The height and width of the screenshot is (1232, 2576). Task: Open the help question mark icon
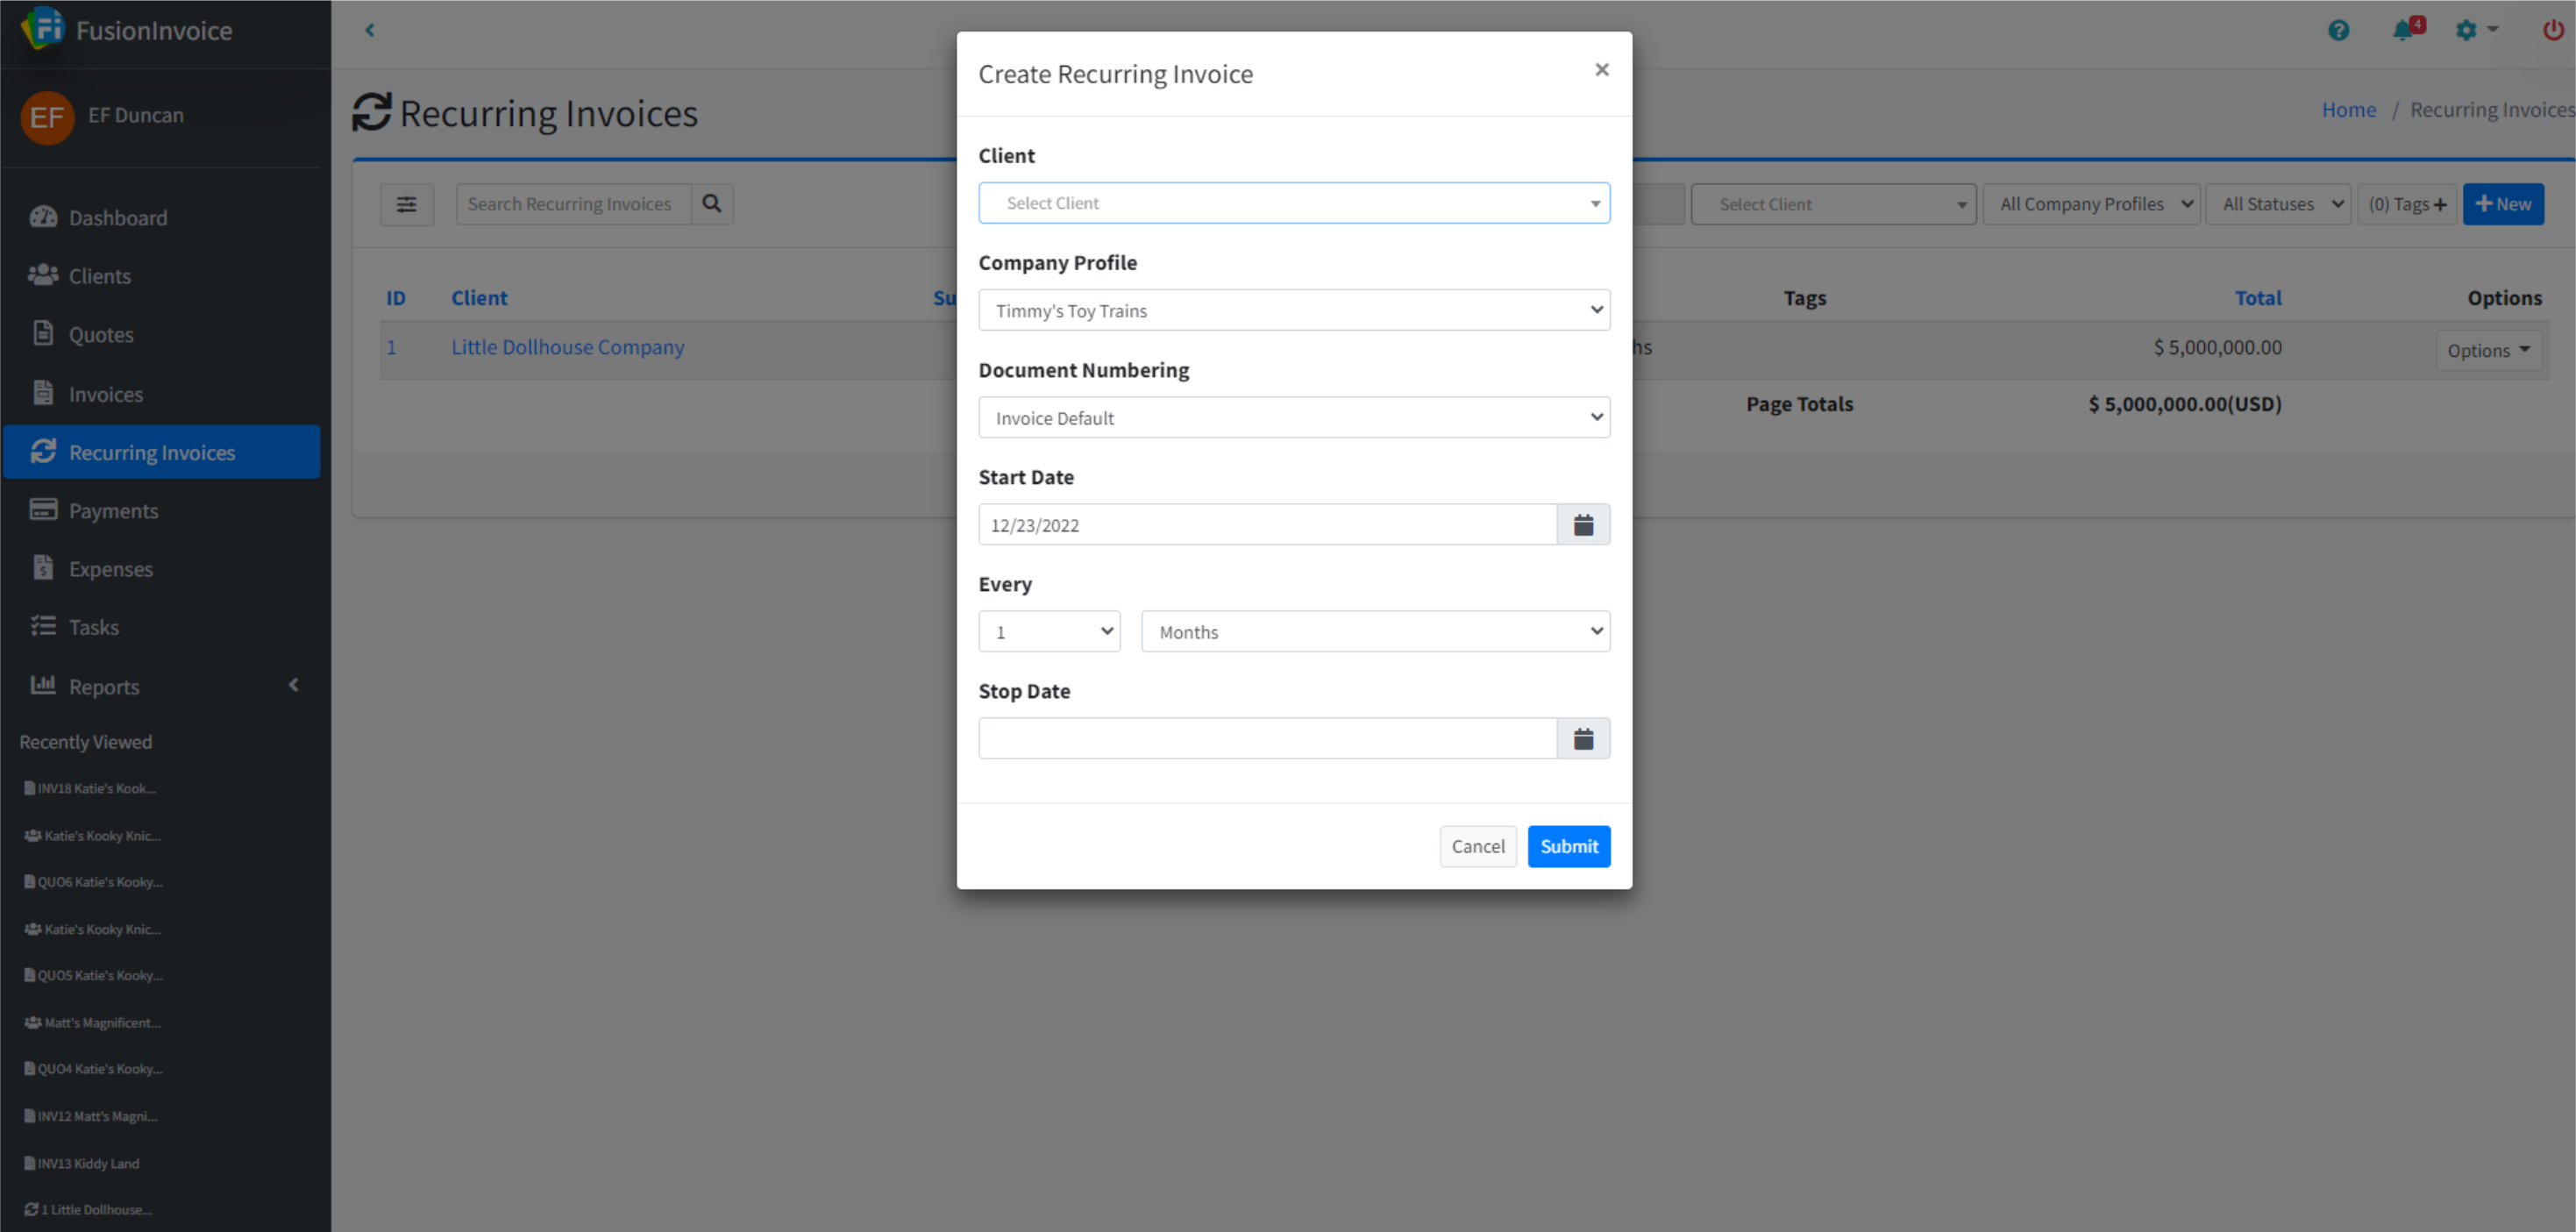tap(2338, 30)
